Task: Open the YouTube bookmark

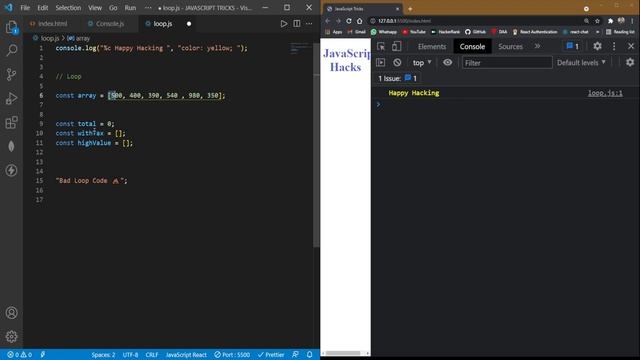Action: pos(414,31)
